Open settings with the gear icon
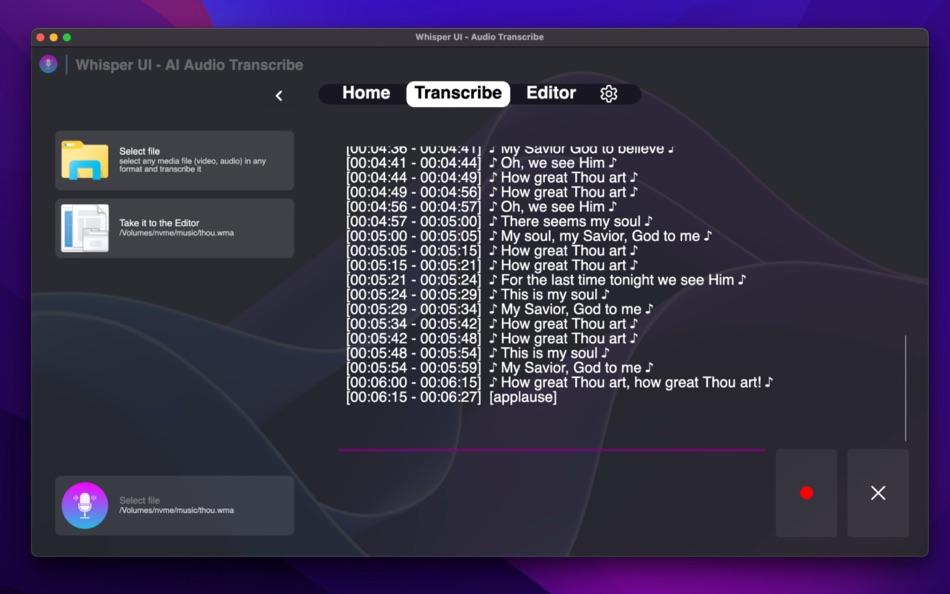Image resolution: width=950 pixels, height=594 pixels. point(610,93)
